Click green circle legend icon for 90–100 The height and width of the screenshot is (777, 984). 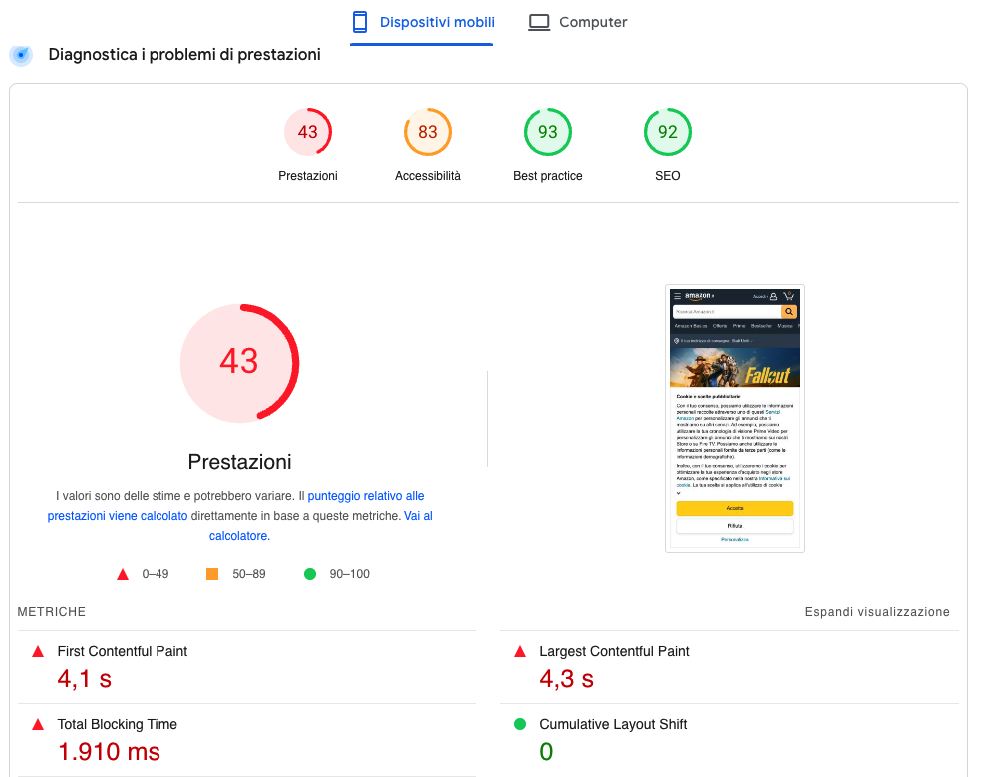(310, 574)
